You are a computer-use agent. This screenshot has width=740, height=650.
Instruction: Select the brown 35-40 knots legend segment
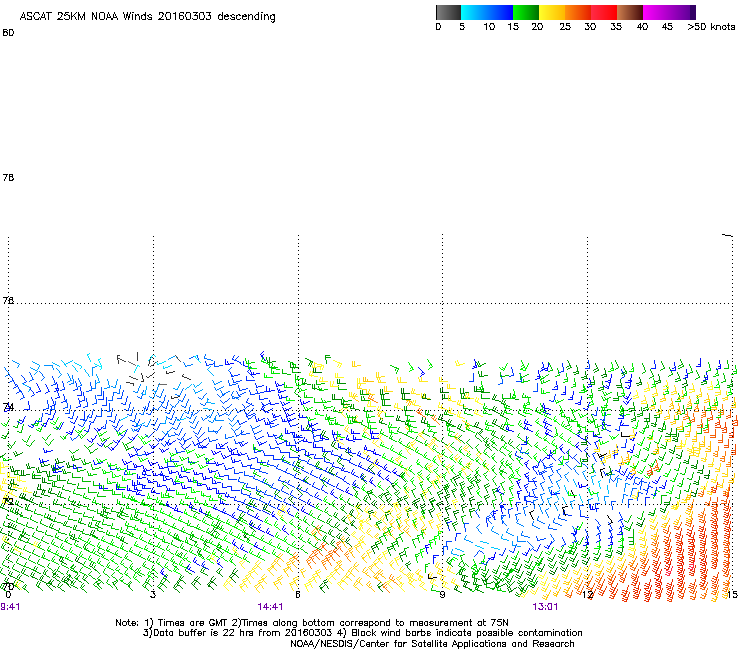coord(630,12)
